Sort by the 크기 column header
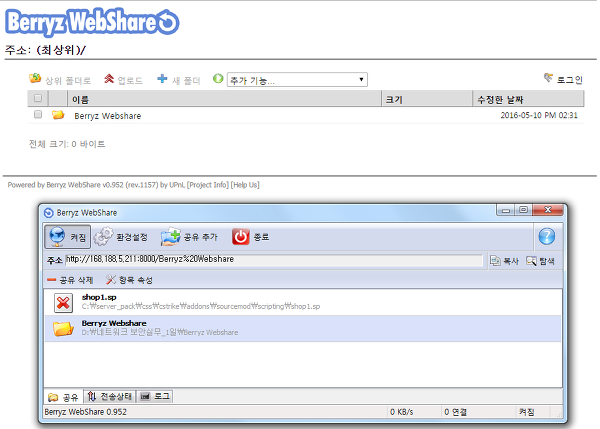This screenshot has height=429, width=600. (427, 99)
